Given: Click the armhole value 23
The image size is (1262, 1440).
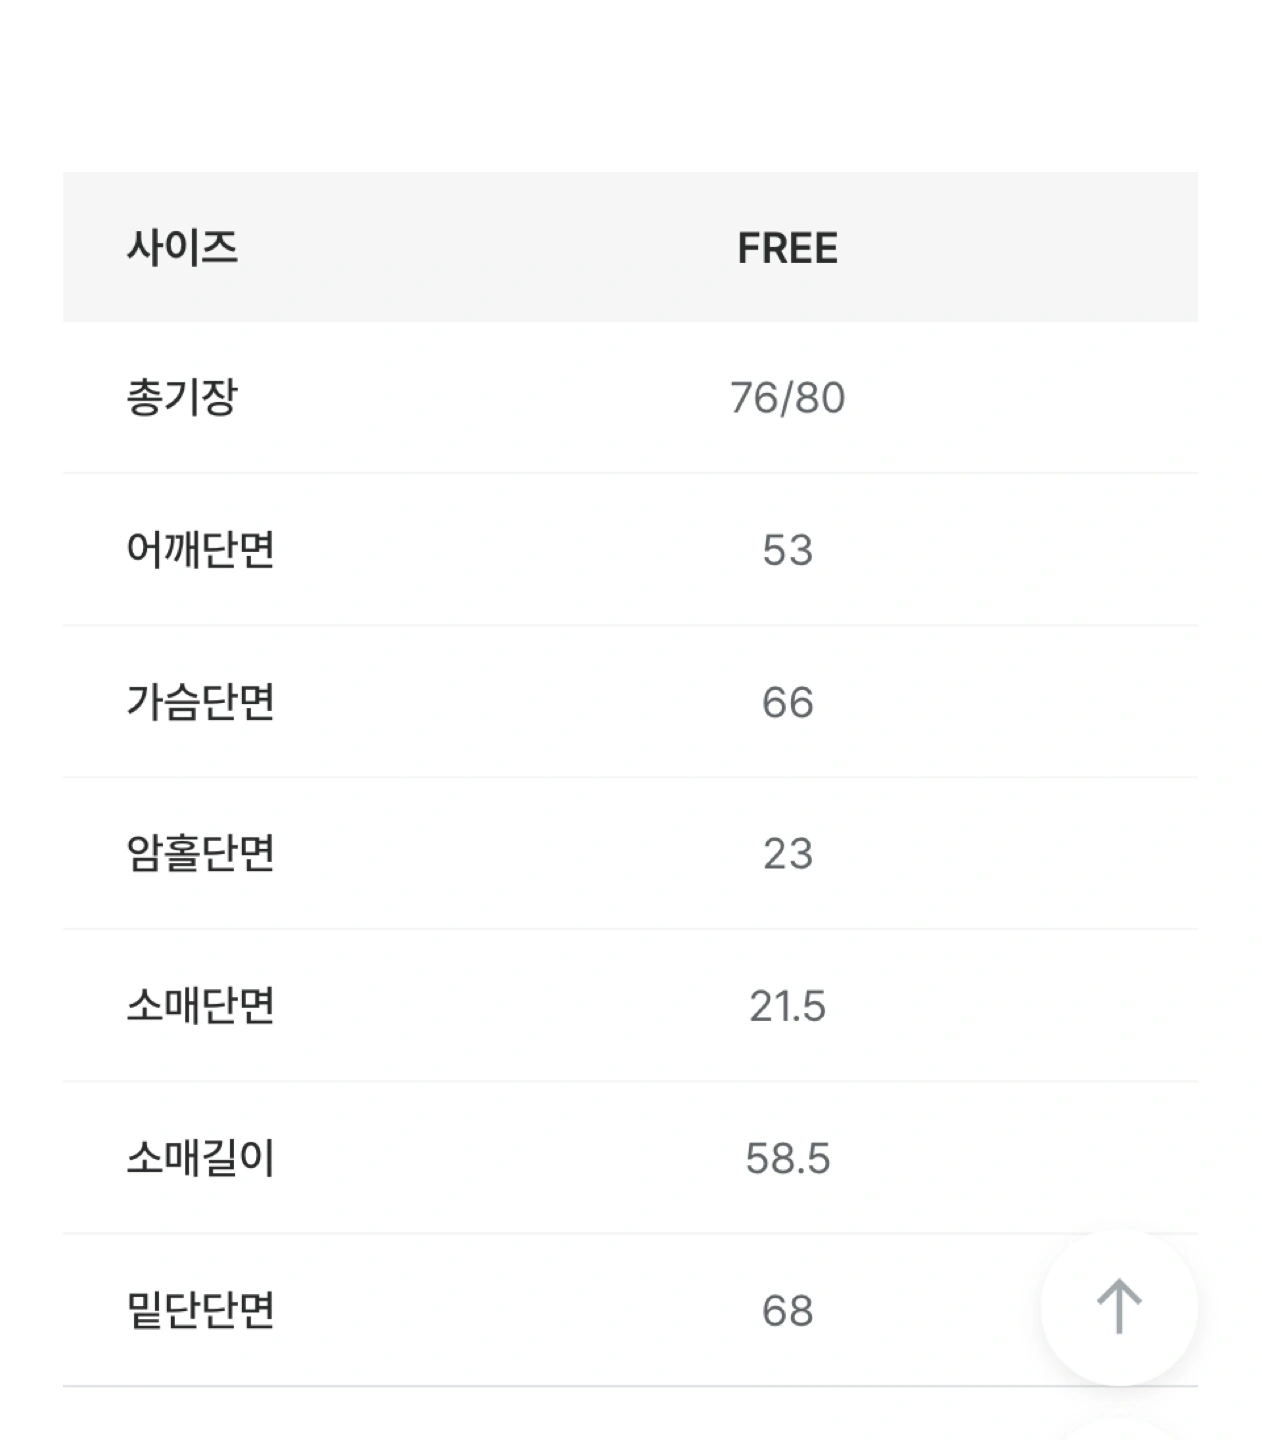Looking at the screenshot, I should [787, 854].
